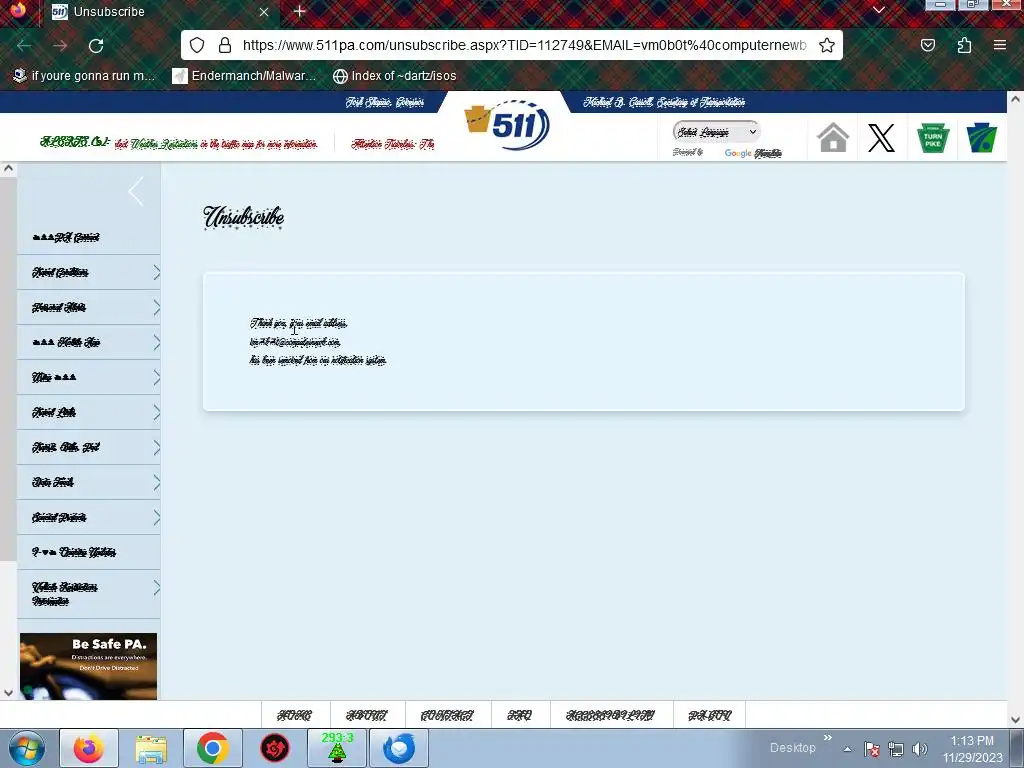Open Thunderbird from the taskbar

point(399,748)
